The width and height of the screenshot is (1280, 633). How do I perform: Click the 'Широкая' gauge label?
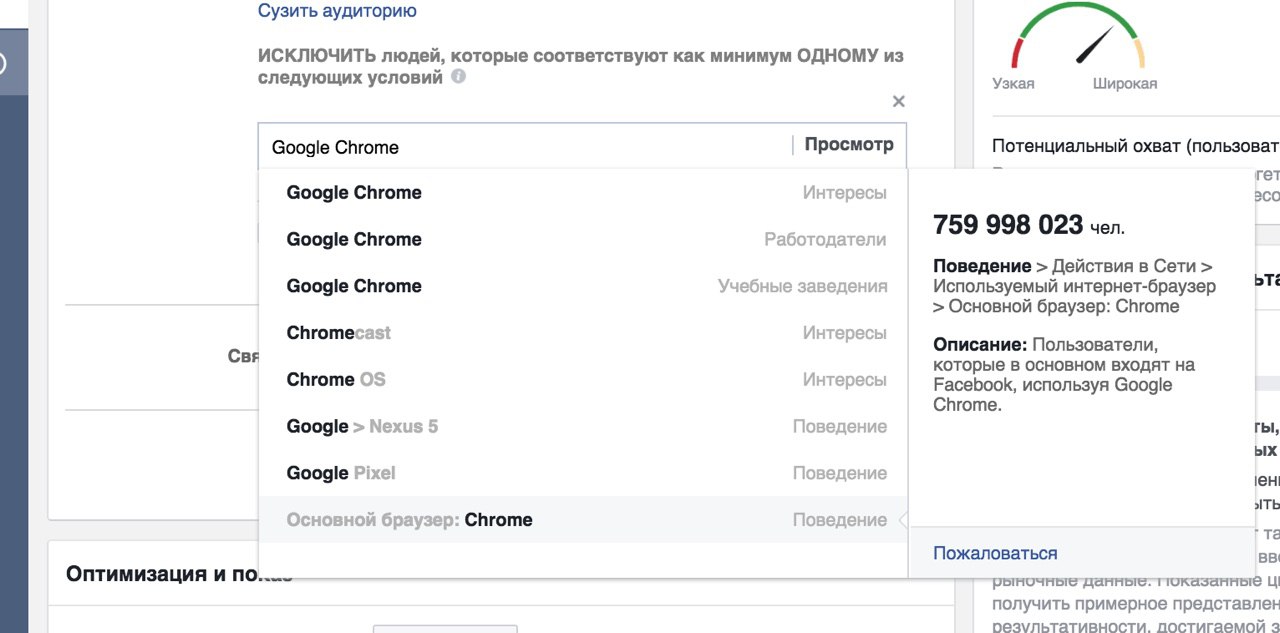[1125, 84]
